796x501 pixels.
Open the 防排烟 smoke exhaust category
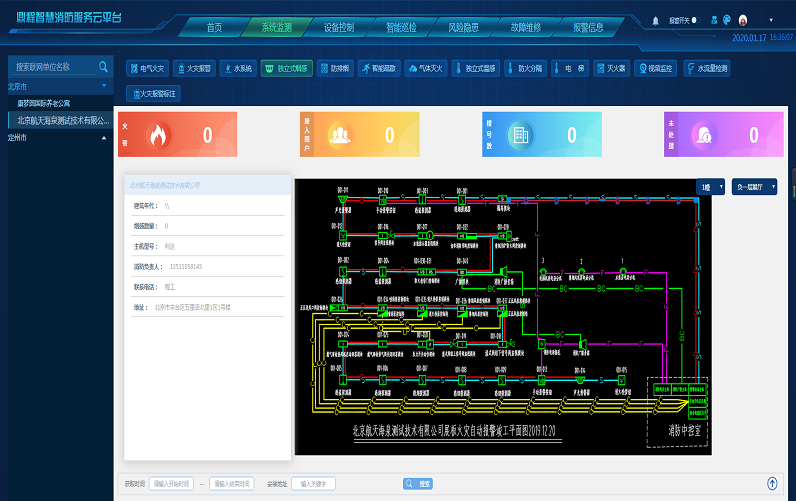pos(335,68)
